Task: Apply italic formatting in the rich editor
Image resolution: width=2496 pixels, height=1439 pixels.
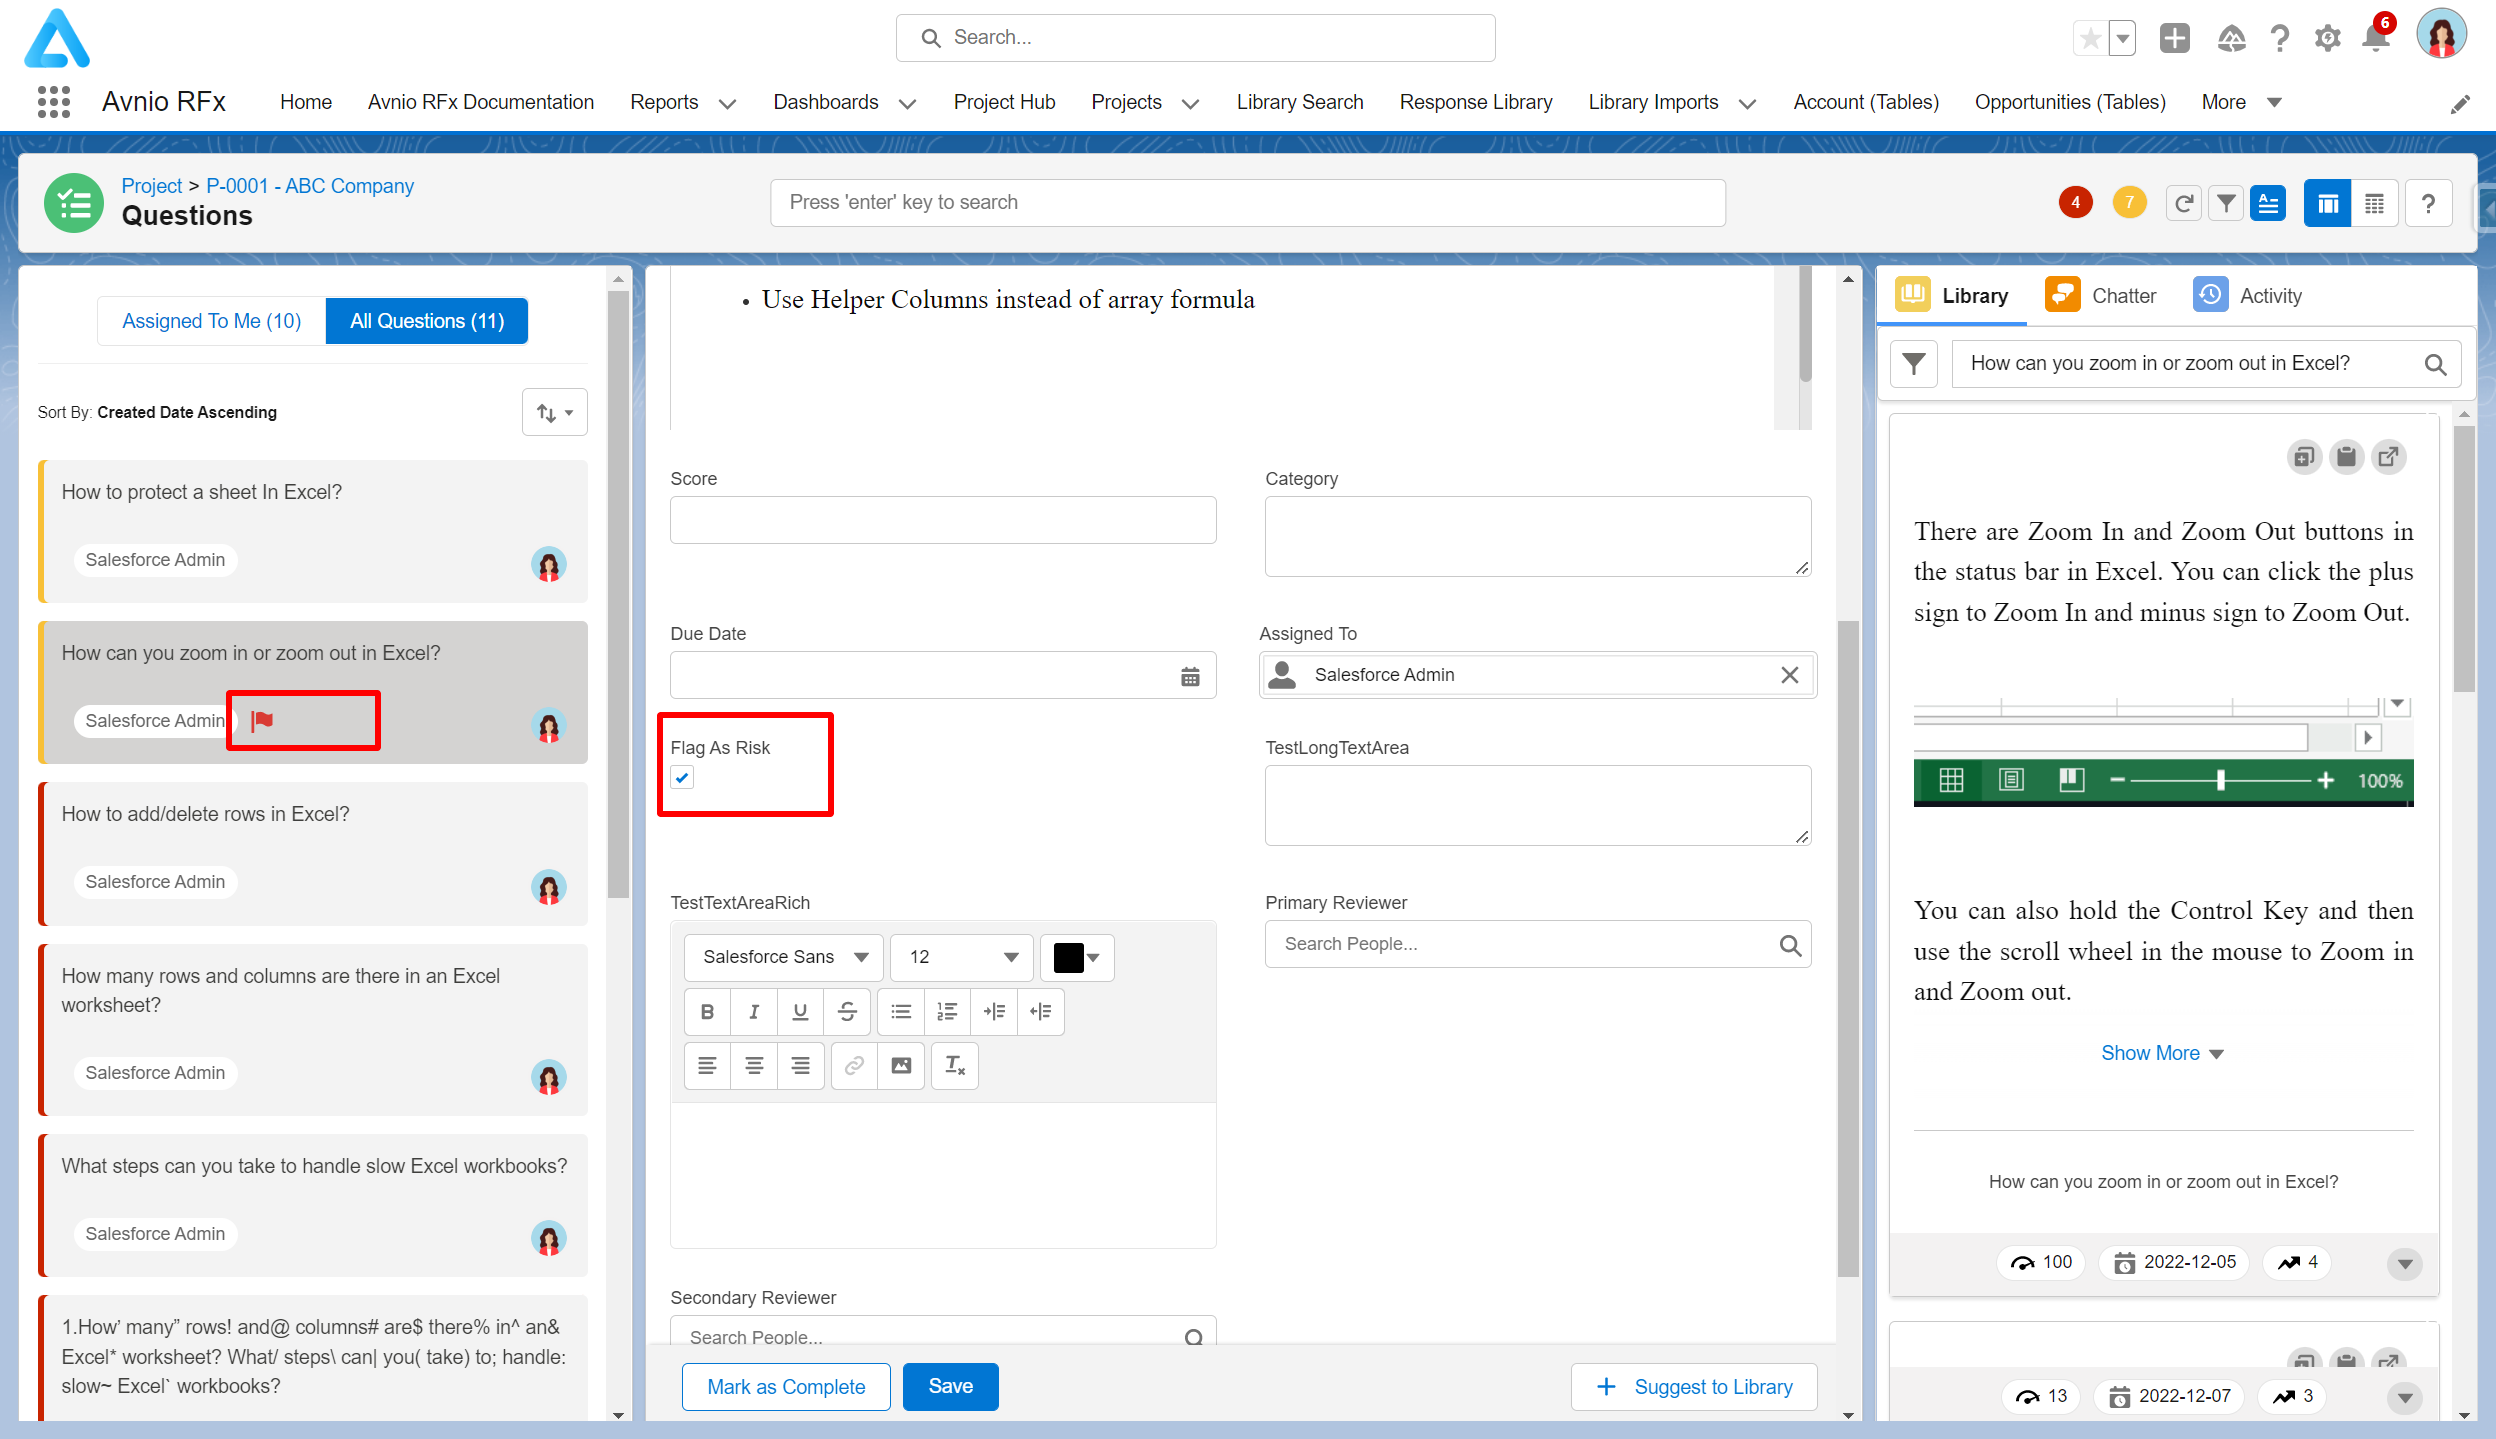Action: pyautogui.click(x=754, y=1012)
